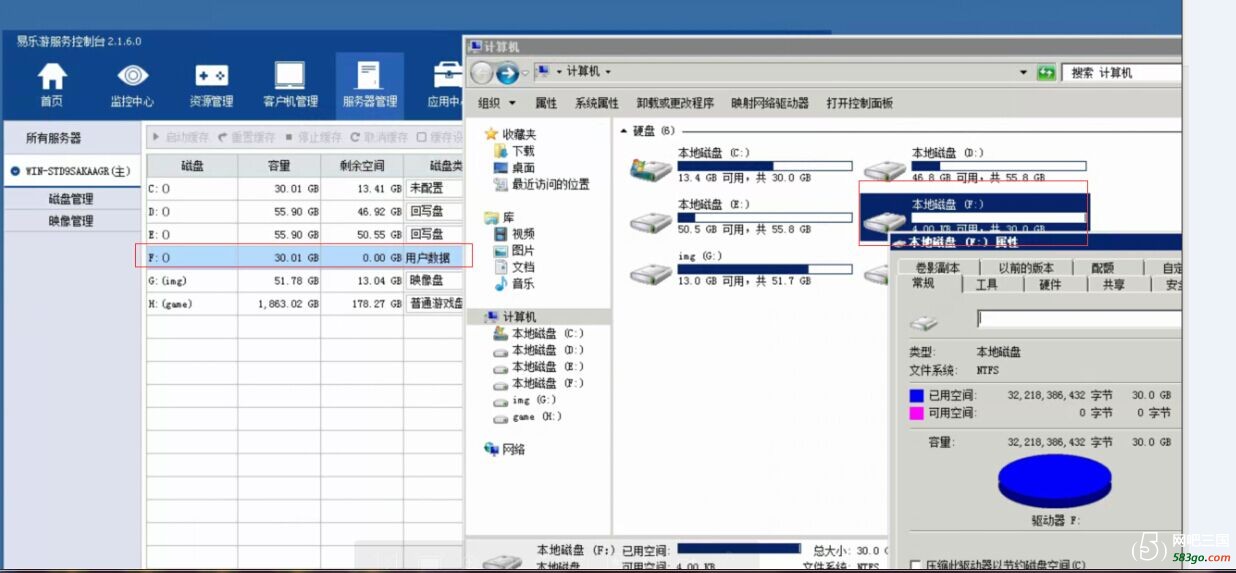Check 压缩此驱动器以节约磁盘空间 checkbox
Screen dimensions: 1236x573
point(916,565)
